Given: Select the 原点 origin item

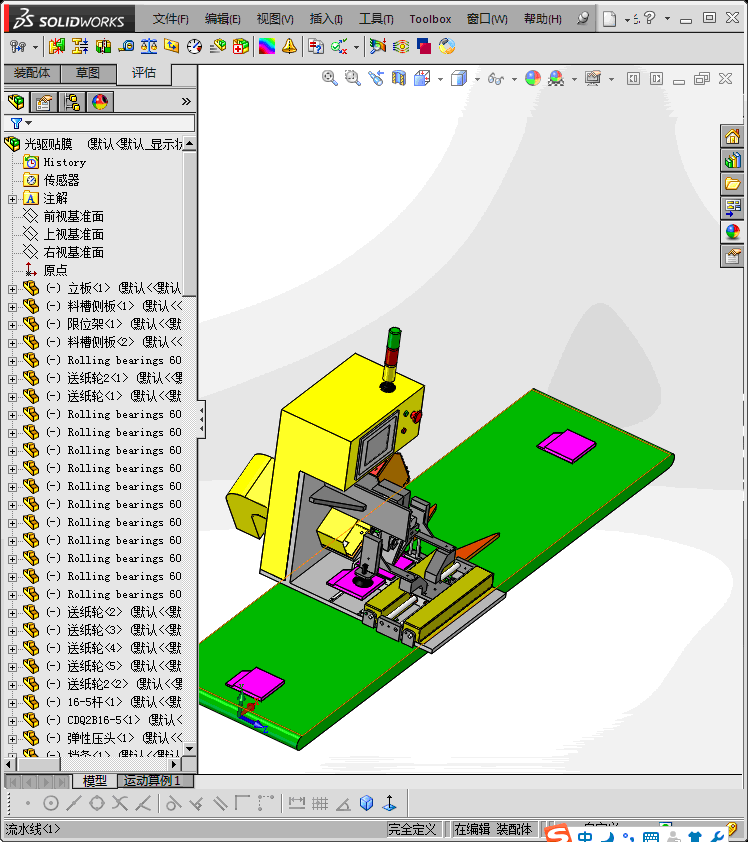Looking at the screenshot, I should [55, 270].
